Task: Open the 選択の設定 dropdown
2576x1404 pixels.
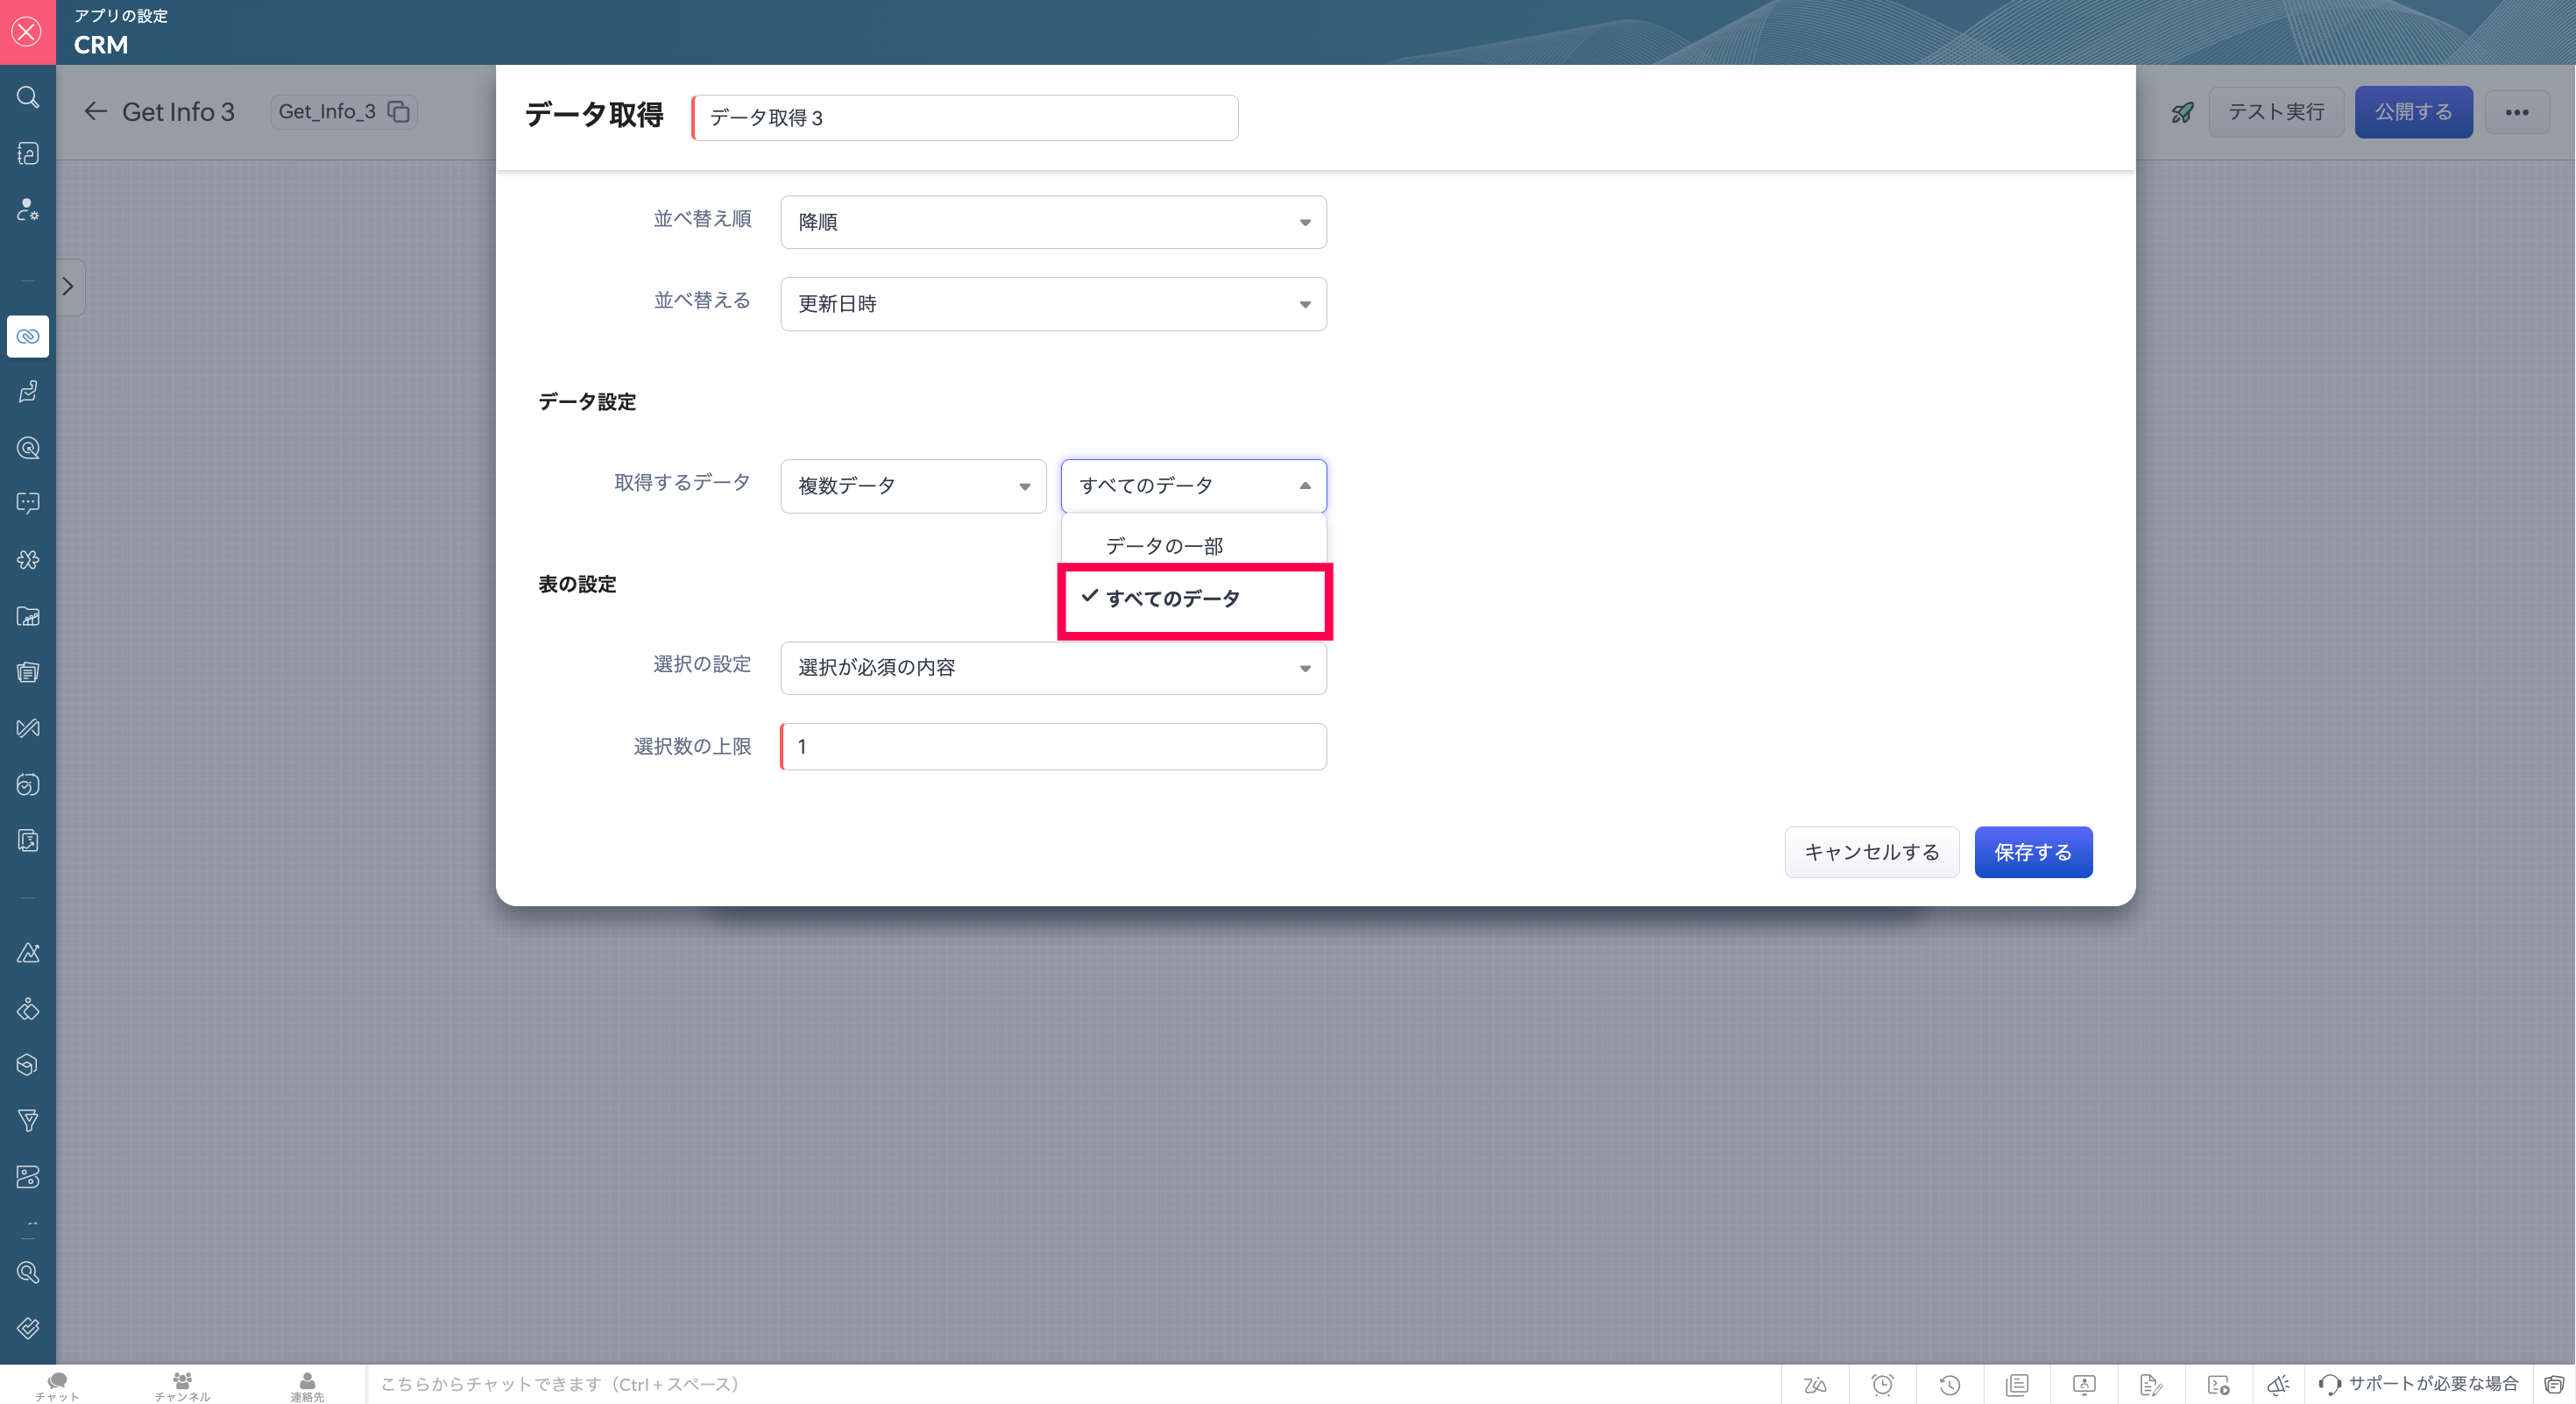Action: pyautogui.click(x=1053, y=668)
